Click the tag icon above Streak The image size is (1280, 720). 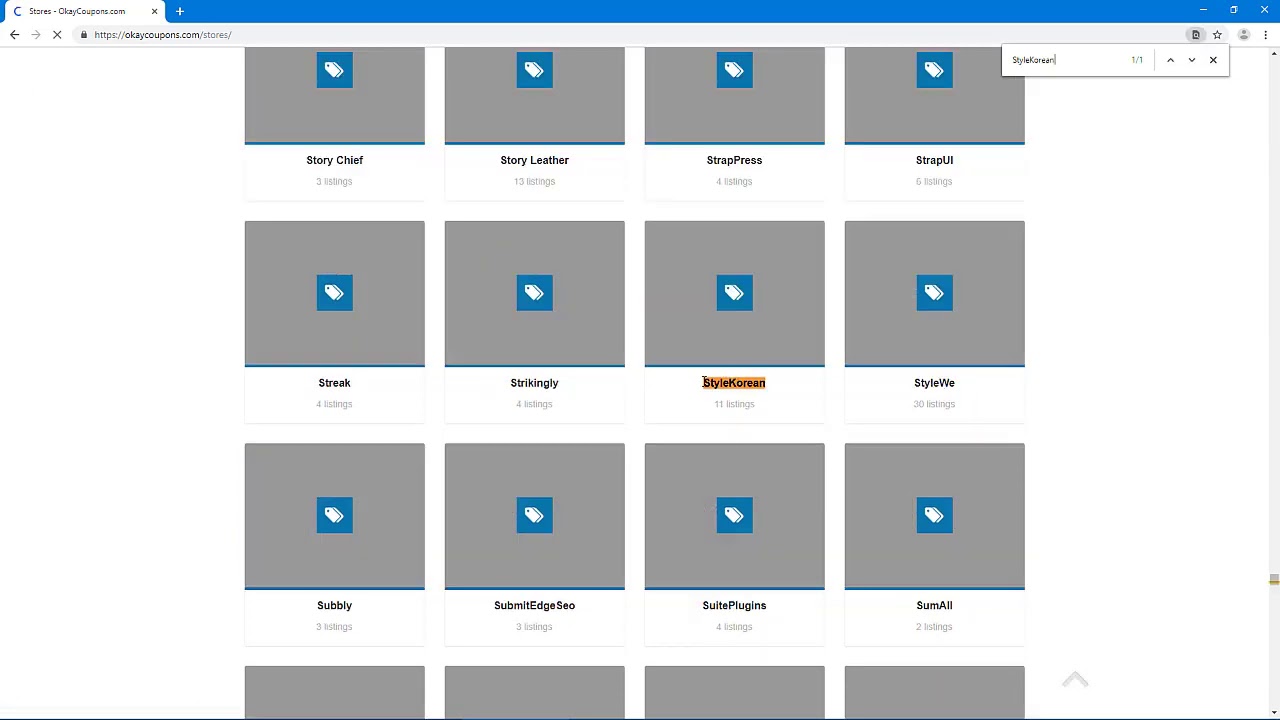(334, 293)
